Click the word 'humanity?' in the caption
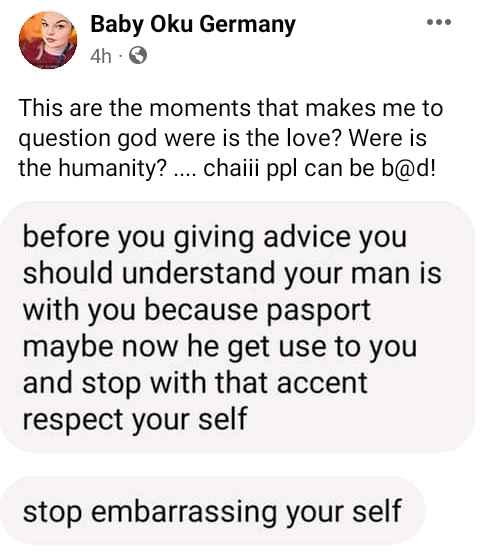Viewport: 480px width, 554px height. pos(112,169)
